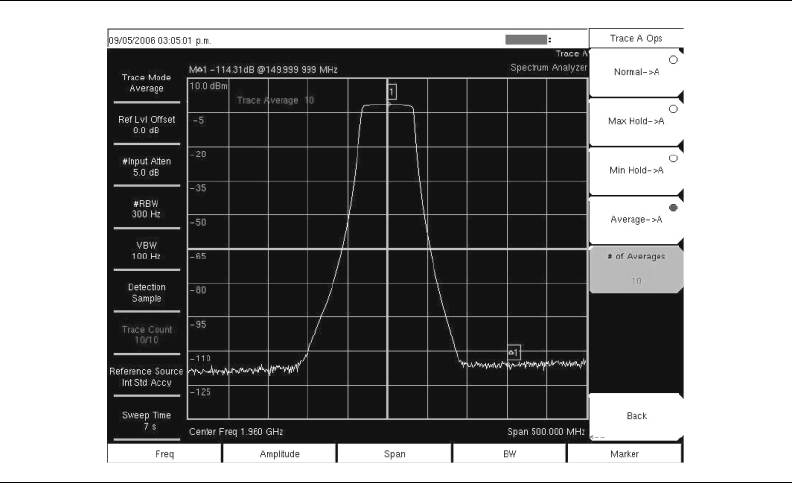
Task: Click the -5 graticule label
Action: pos(199,120)
